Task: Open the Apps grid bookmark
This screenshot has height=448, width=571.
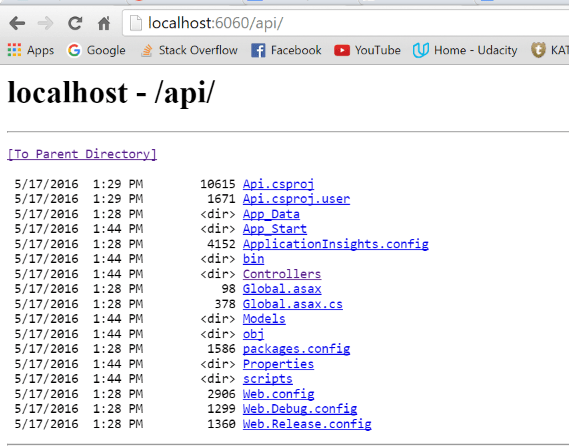Action: (x=31, y=50)
